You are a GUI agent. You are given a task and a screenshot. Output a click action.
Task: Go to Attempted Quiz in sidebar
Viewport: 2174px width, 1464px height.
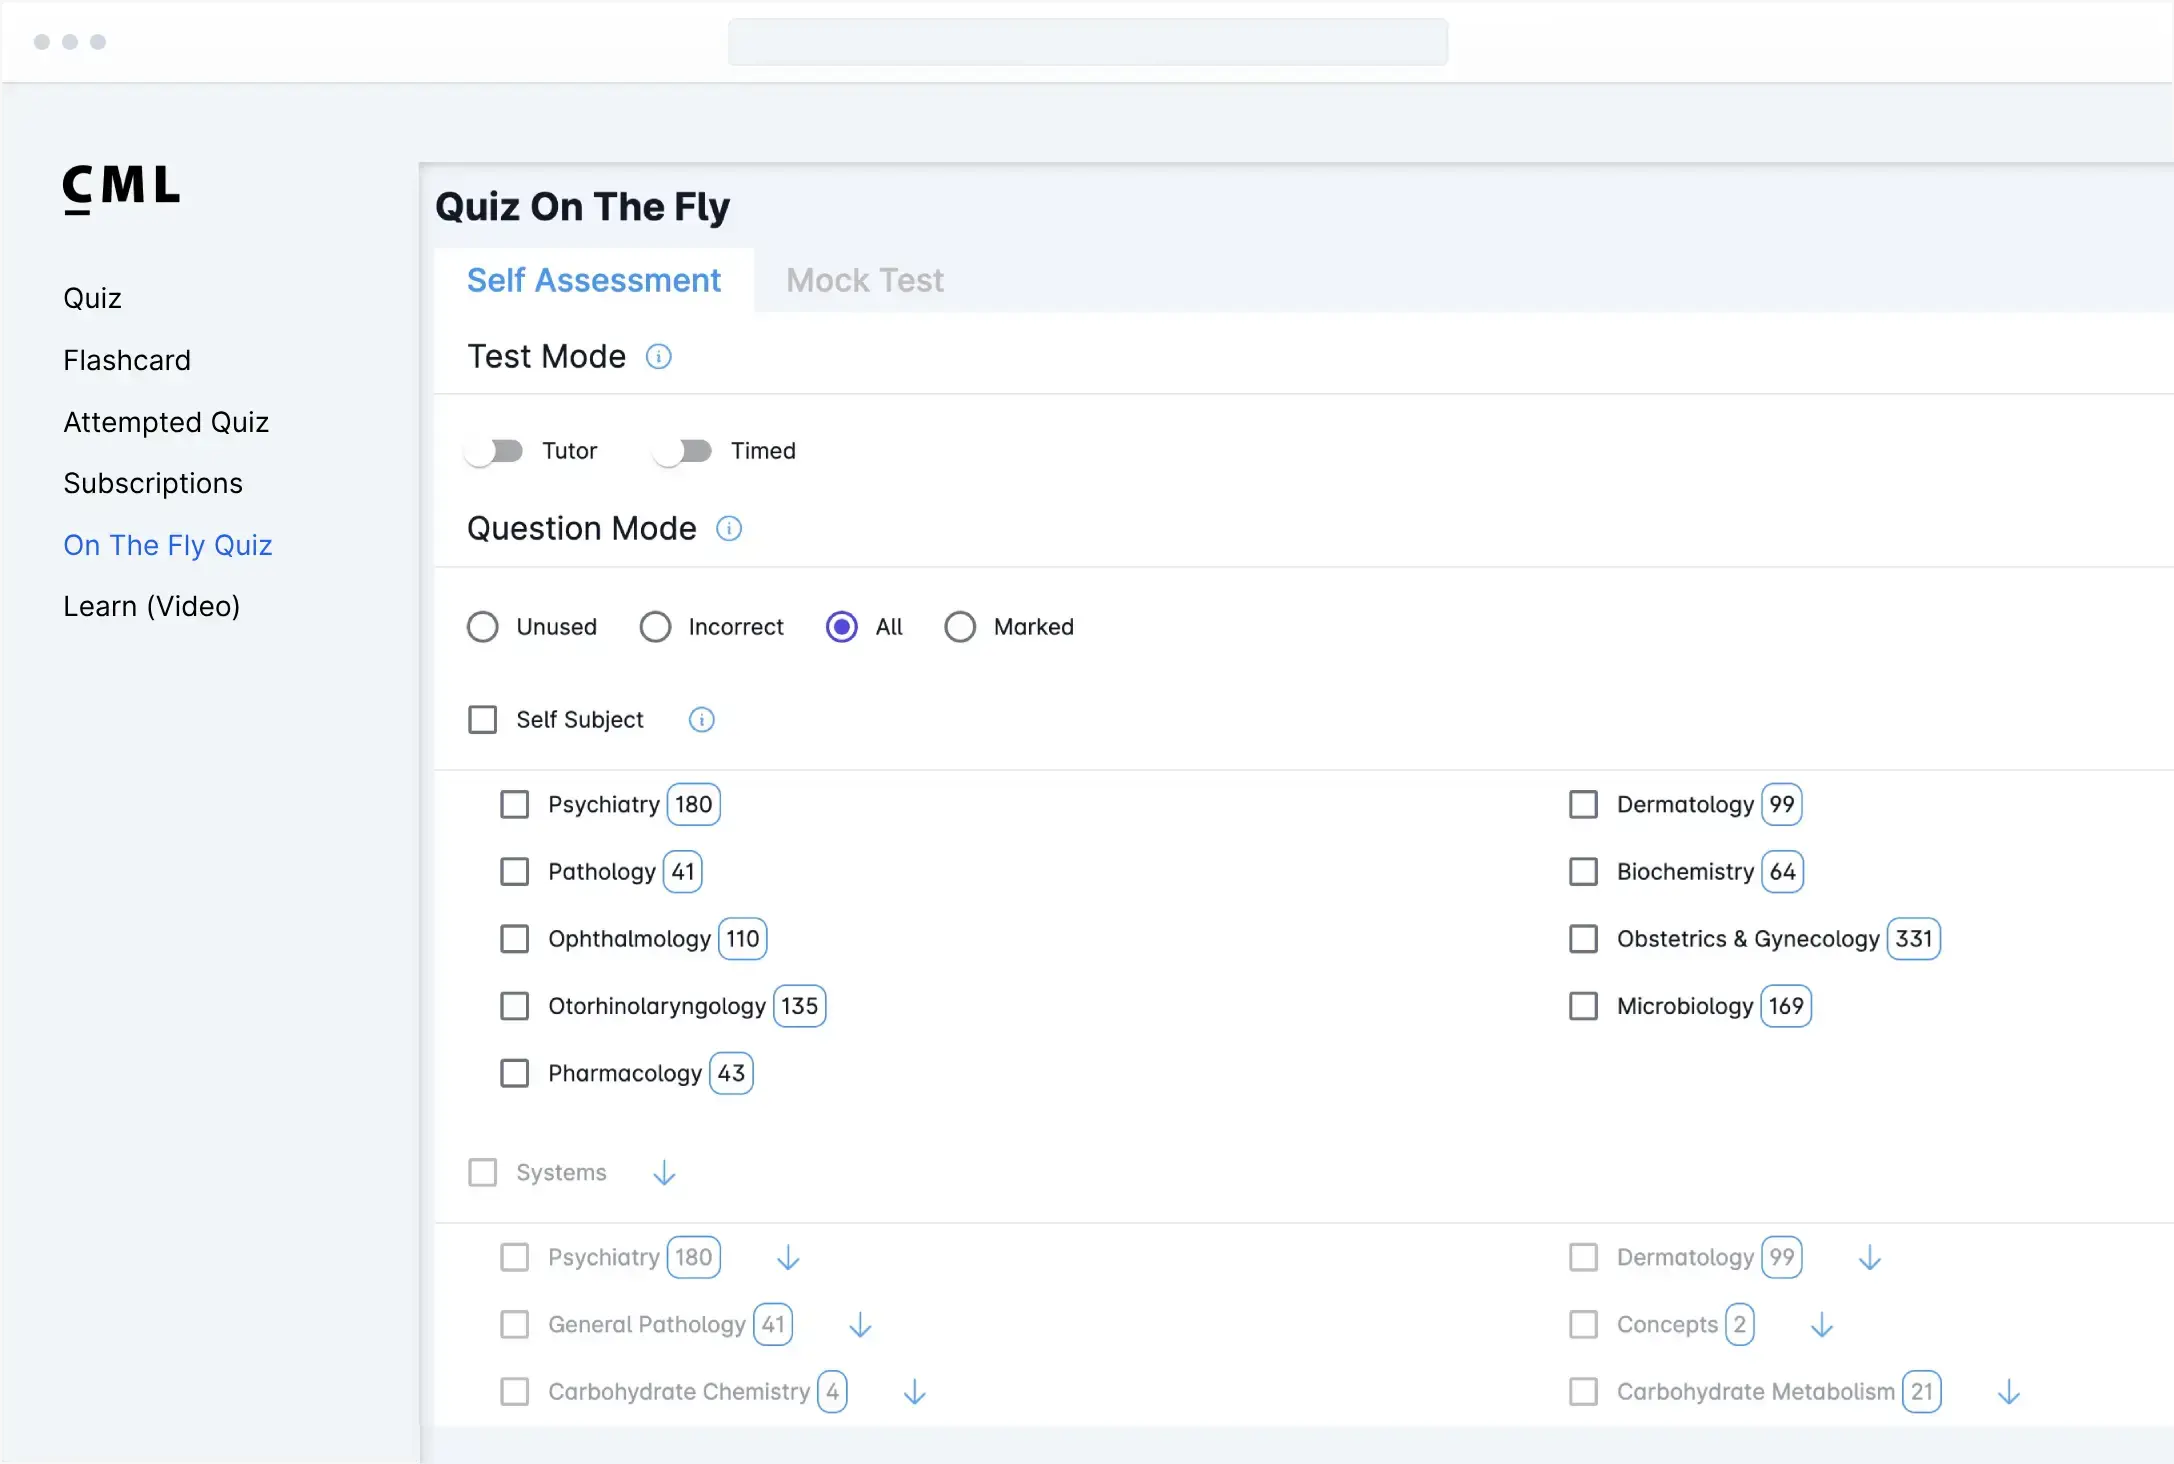166,422
